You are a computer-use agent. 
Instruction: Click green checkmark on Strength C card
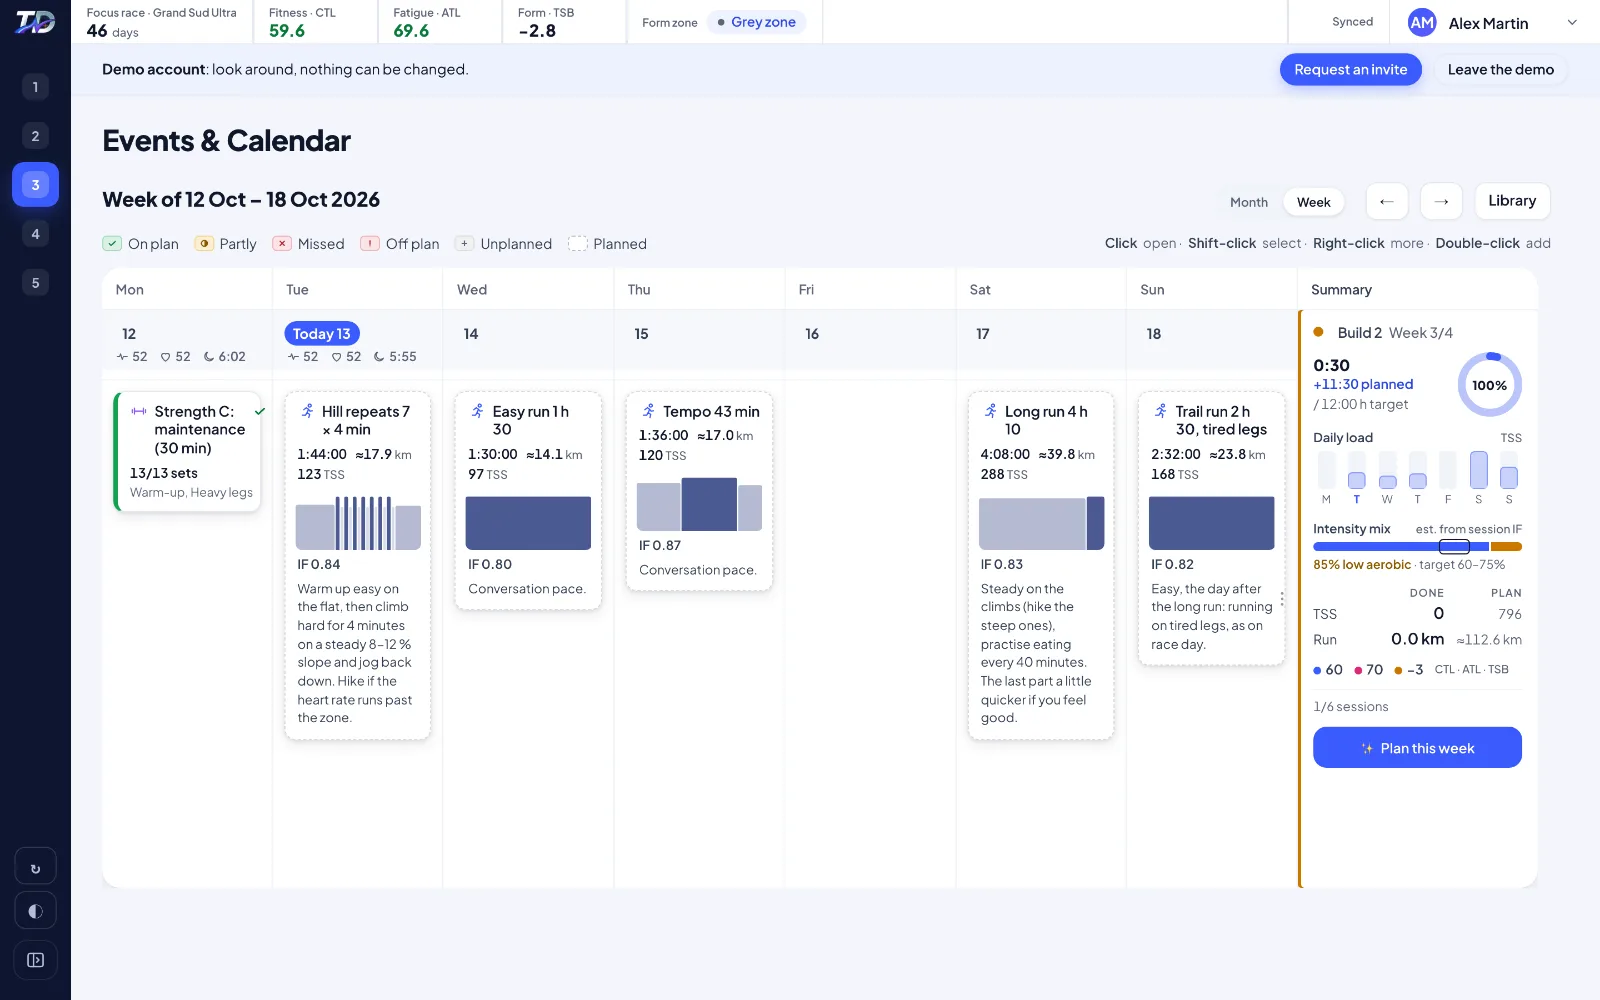click(x=260, y=411)
